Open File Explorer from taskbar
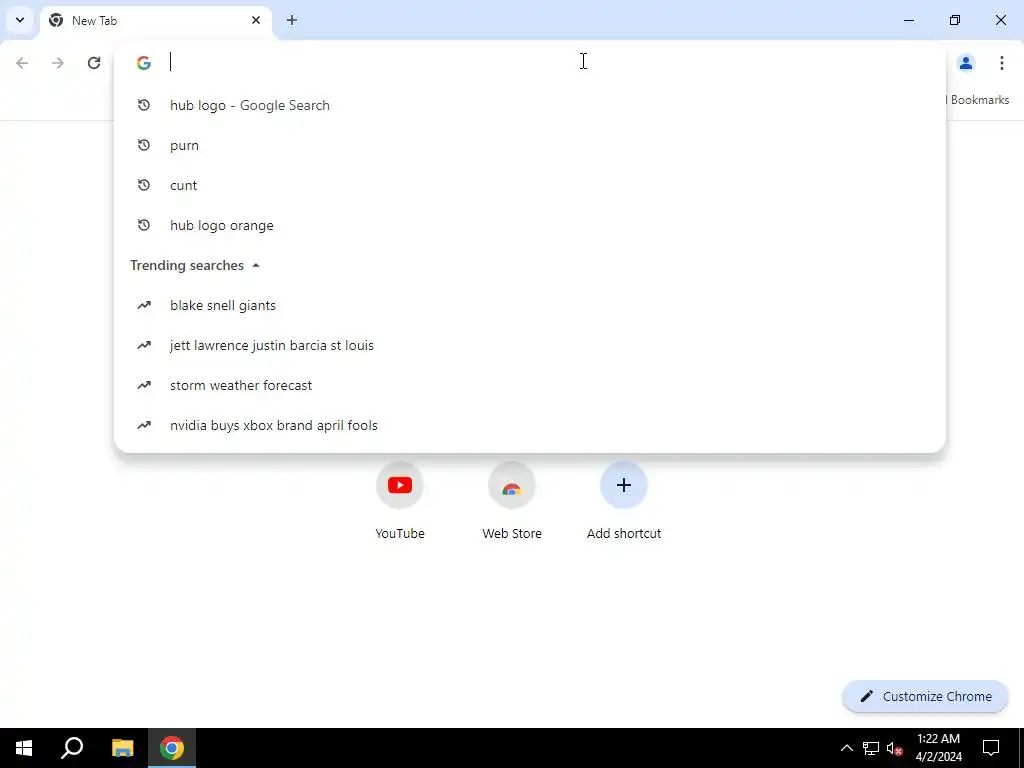The image size is (1024, 768). tap(123, 748)
